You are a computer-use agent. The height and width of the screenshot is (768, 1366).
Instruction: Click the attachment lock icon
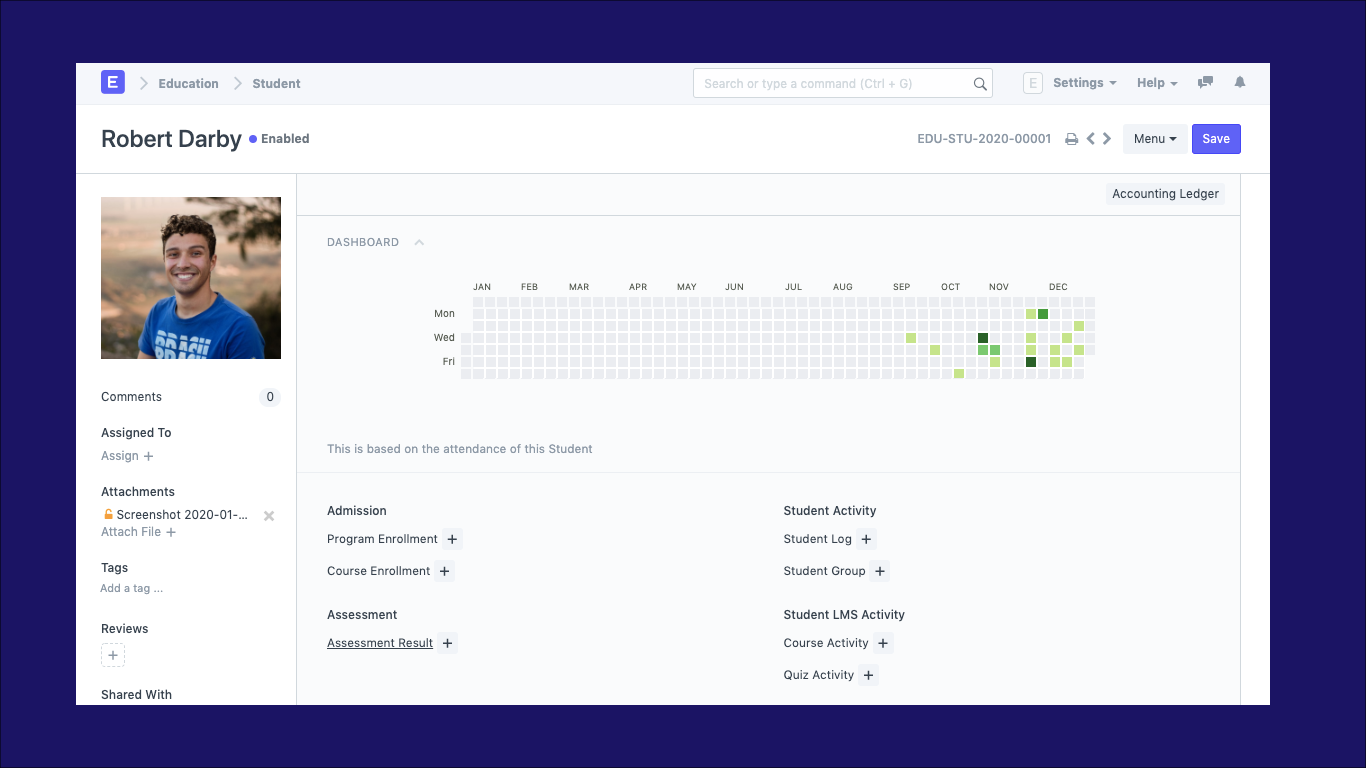point(108,515)
